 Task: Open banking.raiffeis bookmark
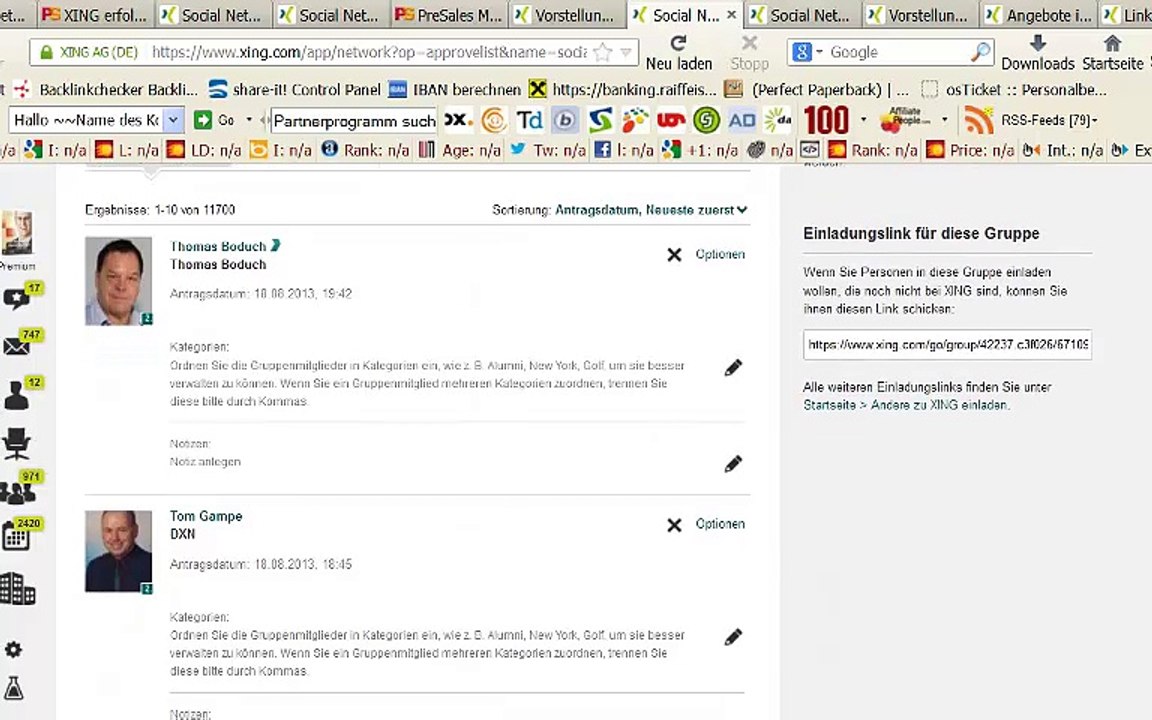(x=623, y=90)
